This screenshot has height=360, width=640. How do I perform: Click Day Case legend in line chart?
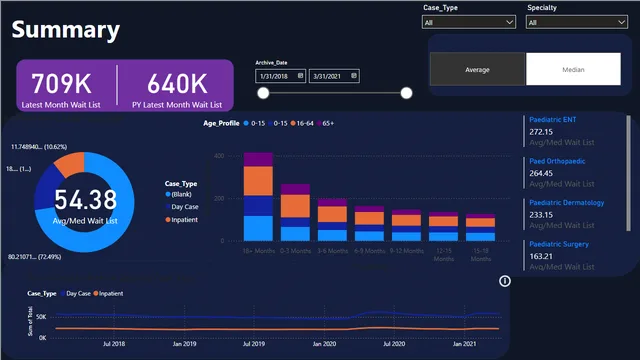[x=76, y=293]
